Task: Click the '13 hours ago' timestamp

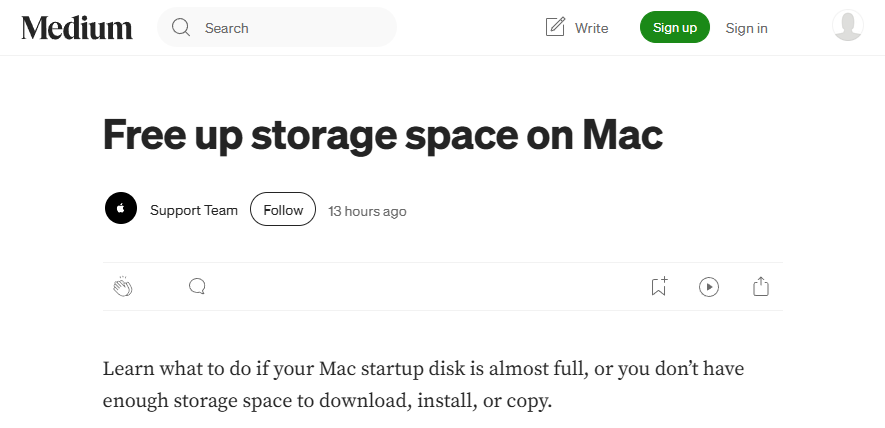Action: (367, 211)
